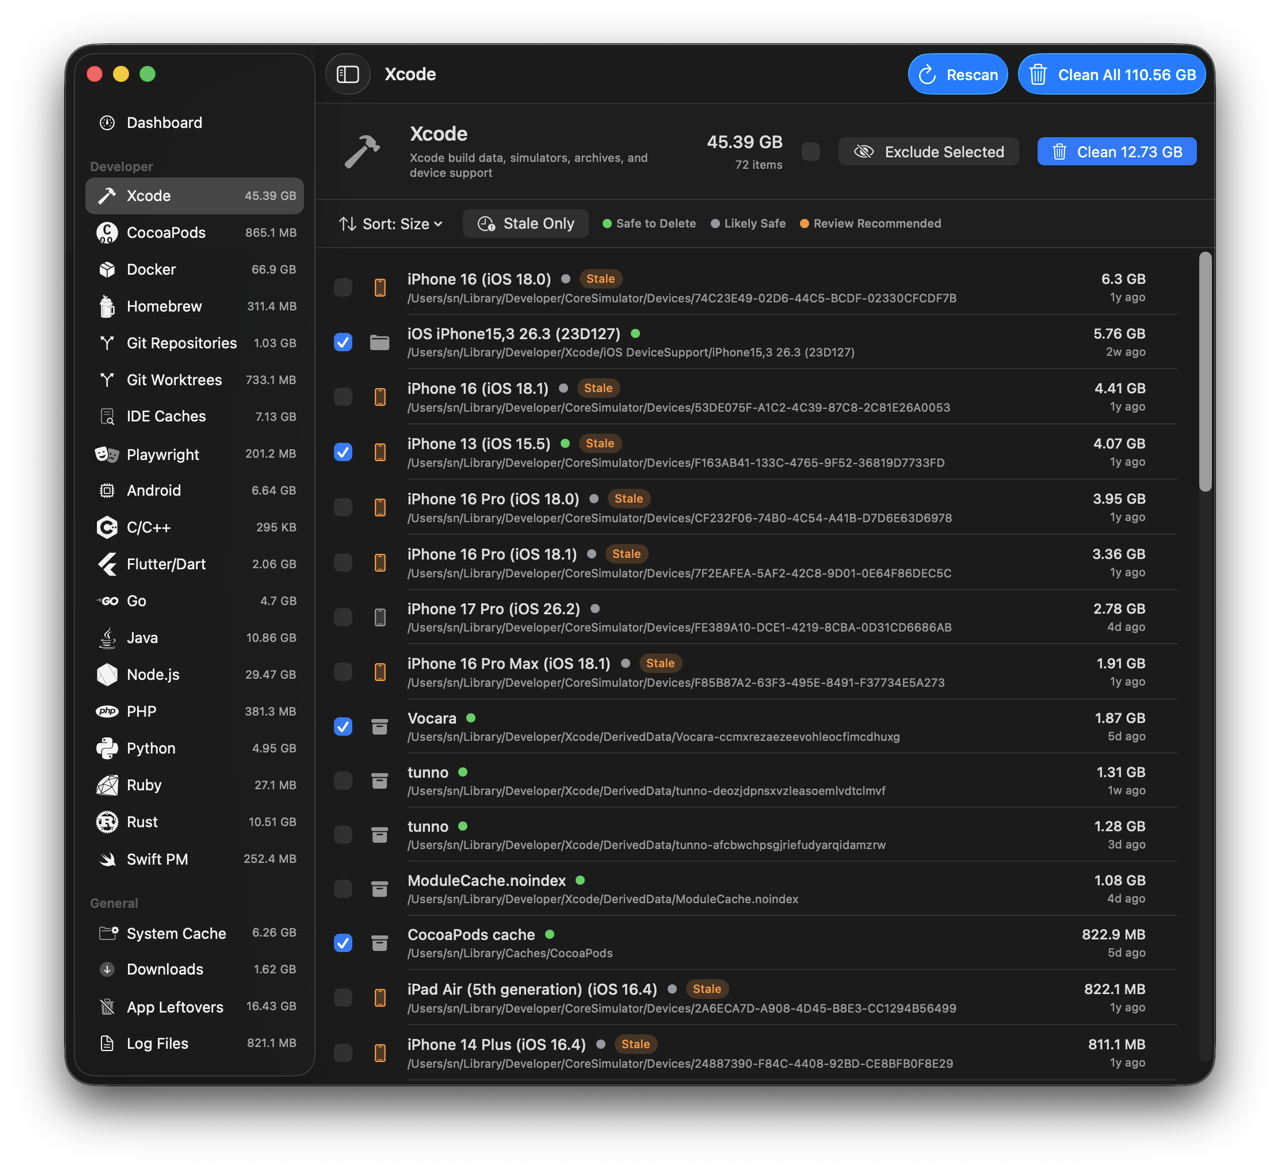Click the Clean All 110.56 GB button
Viewport: 1280px width, 1171px height.
point(1111,73)
